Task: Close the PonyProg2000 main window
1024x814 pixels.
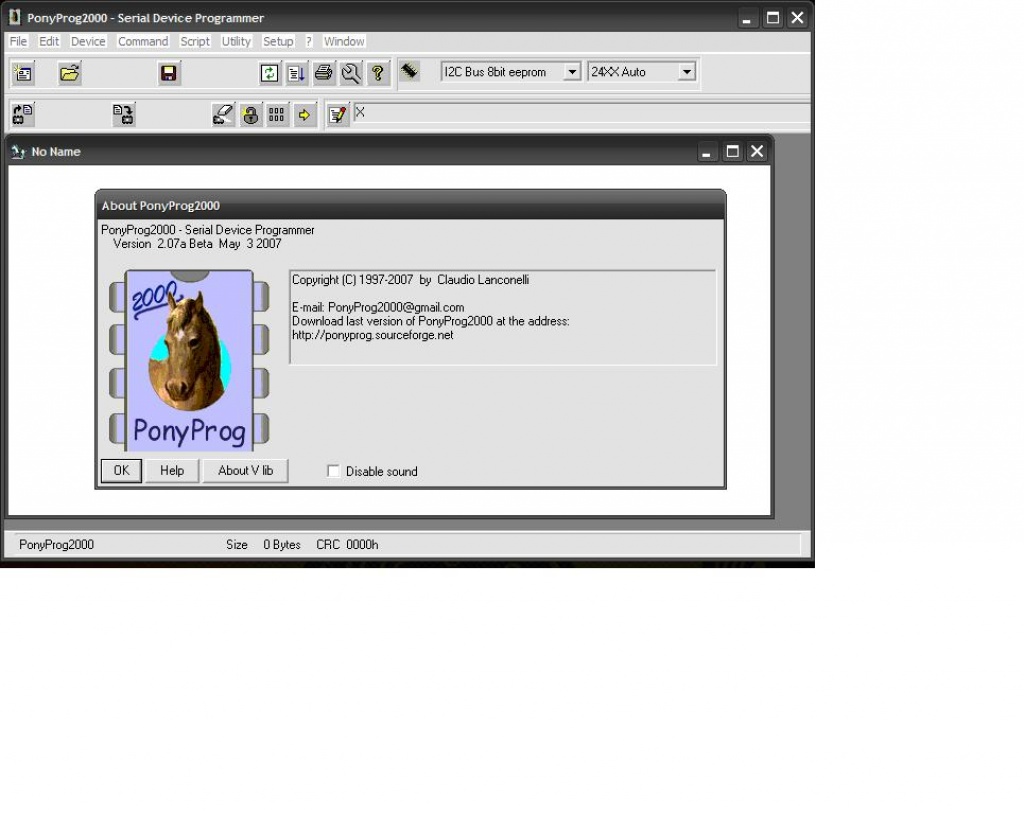Action: [x=797, y=18]
